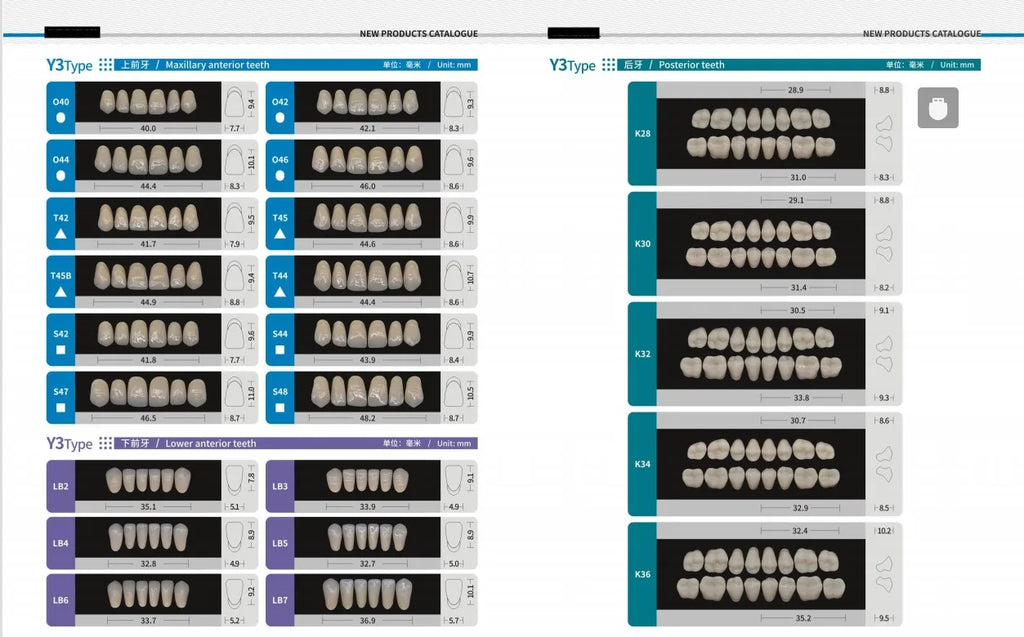Click the 11.0 height value in S47 row
The height and width of the screenshot is (637, 1024).
[x=251, y=393]
